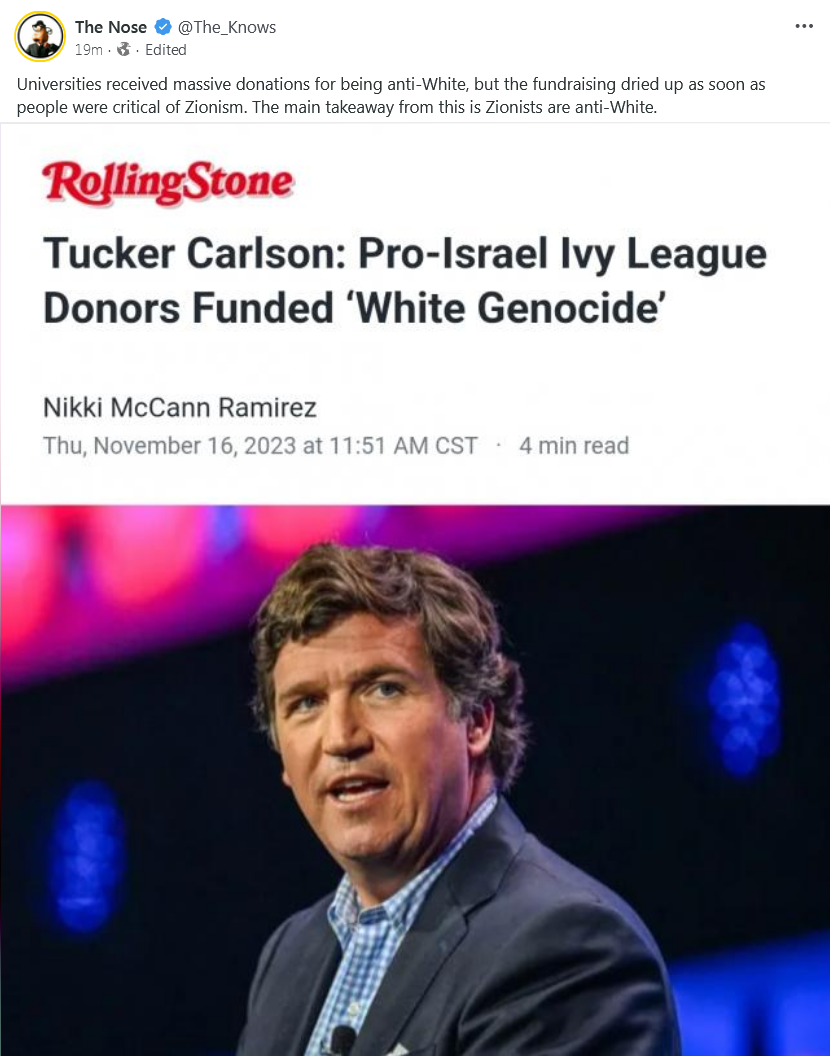
Task: Click the blue light on photo's left side
Action: (x=86, y=856)
